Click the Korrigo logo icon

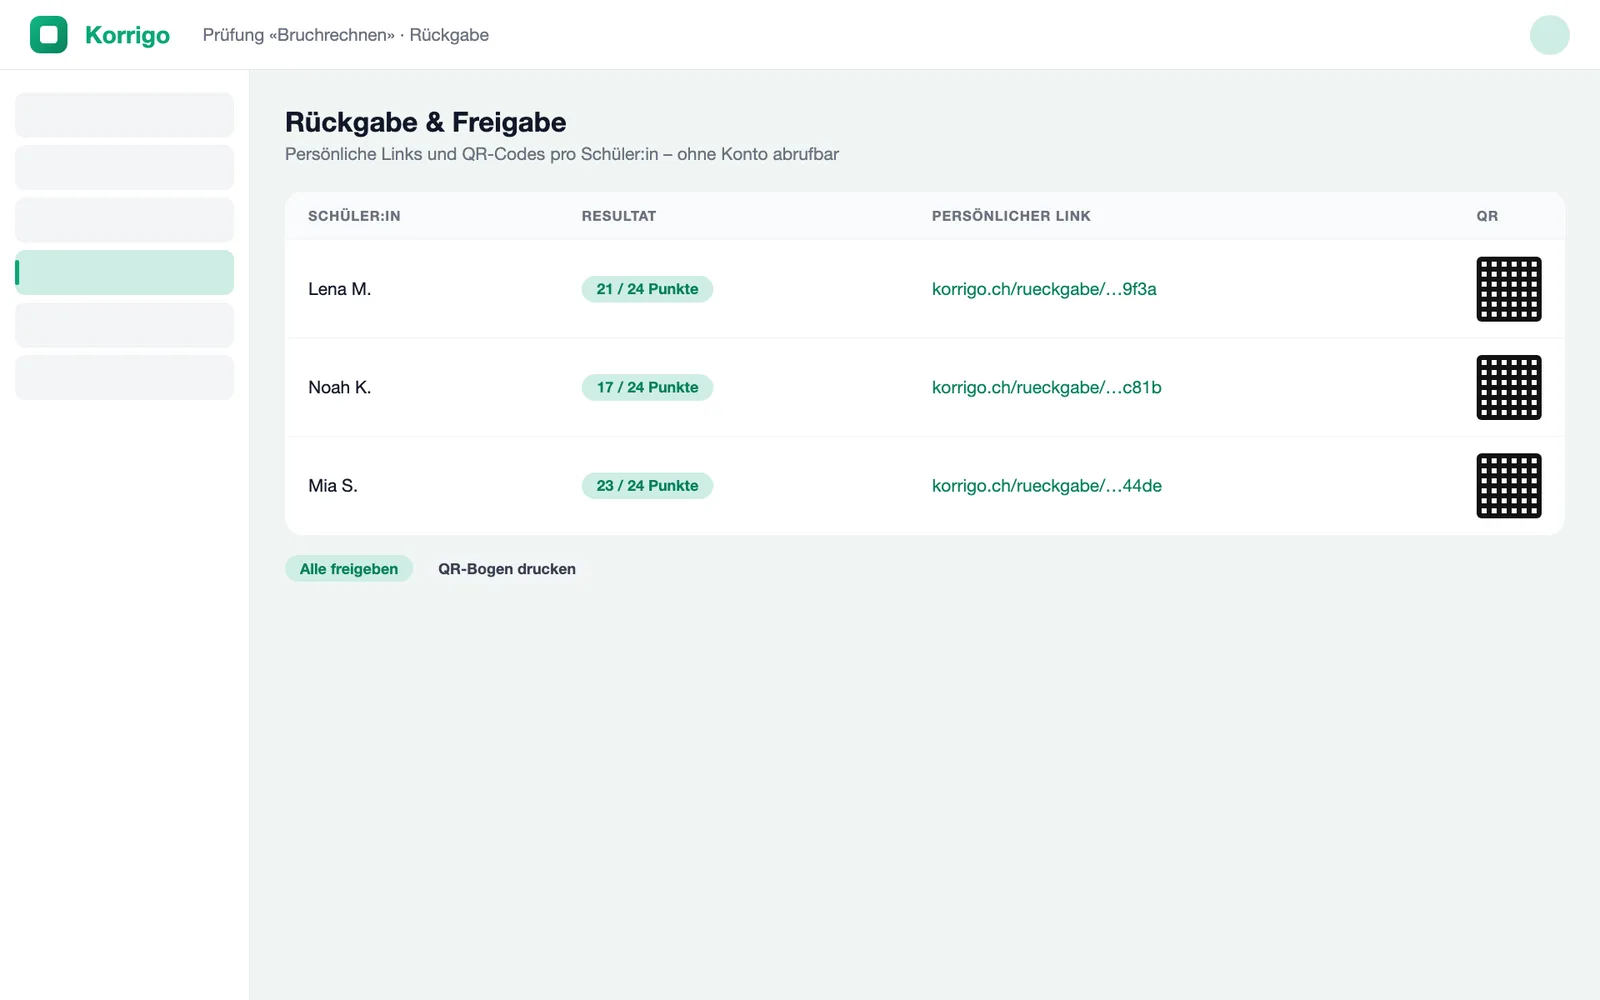click(49, 35)
